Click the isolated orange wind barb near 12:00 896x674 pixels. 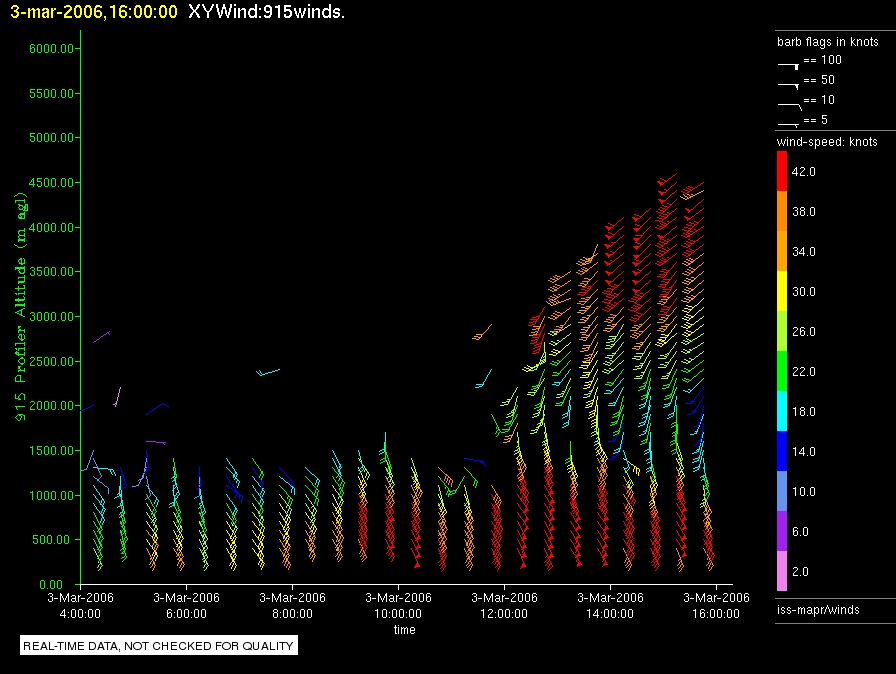[x=483, y=331]
